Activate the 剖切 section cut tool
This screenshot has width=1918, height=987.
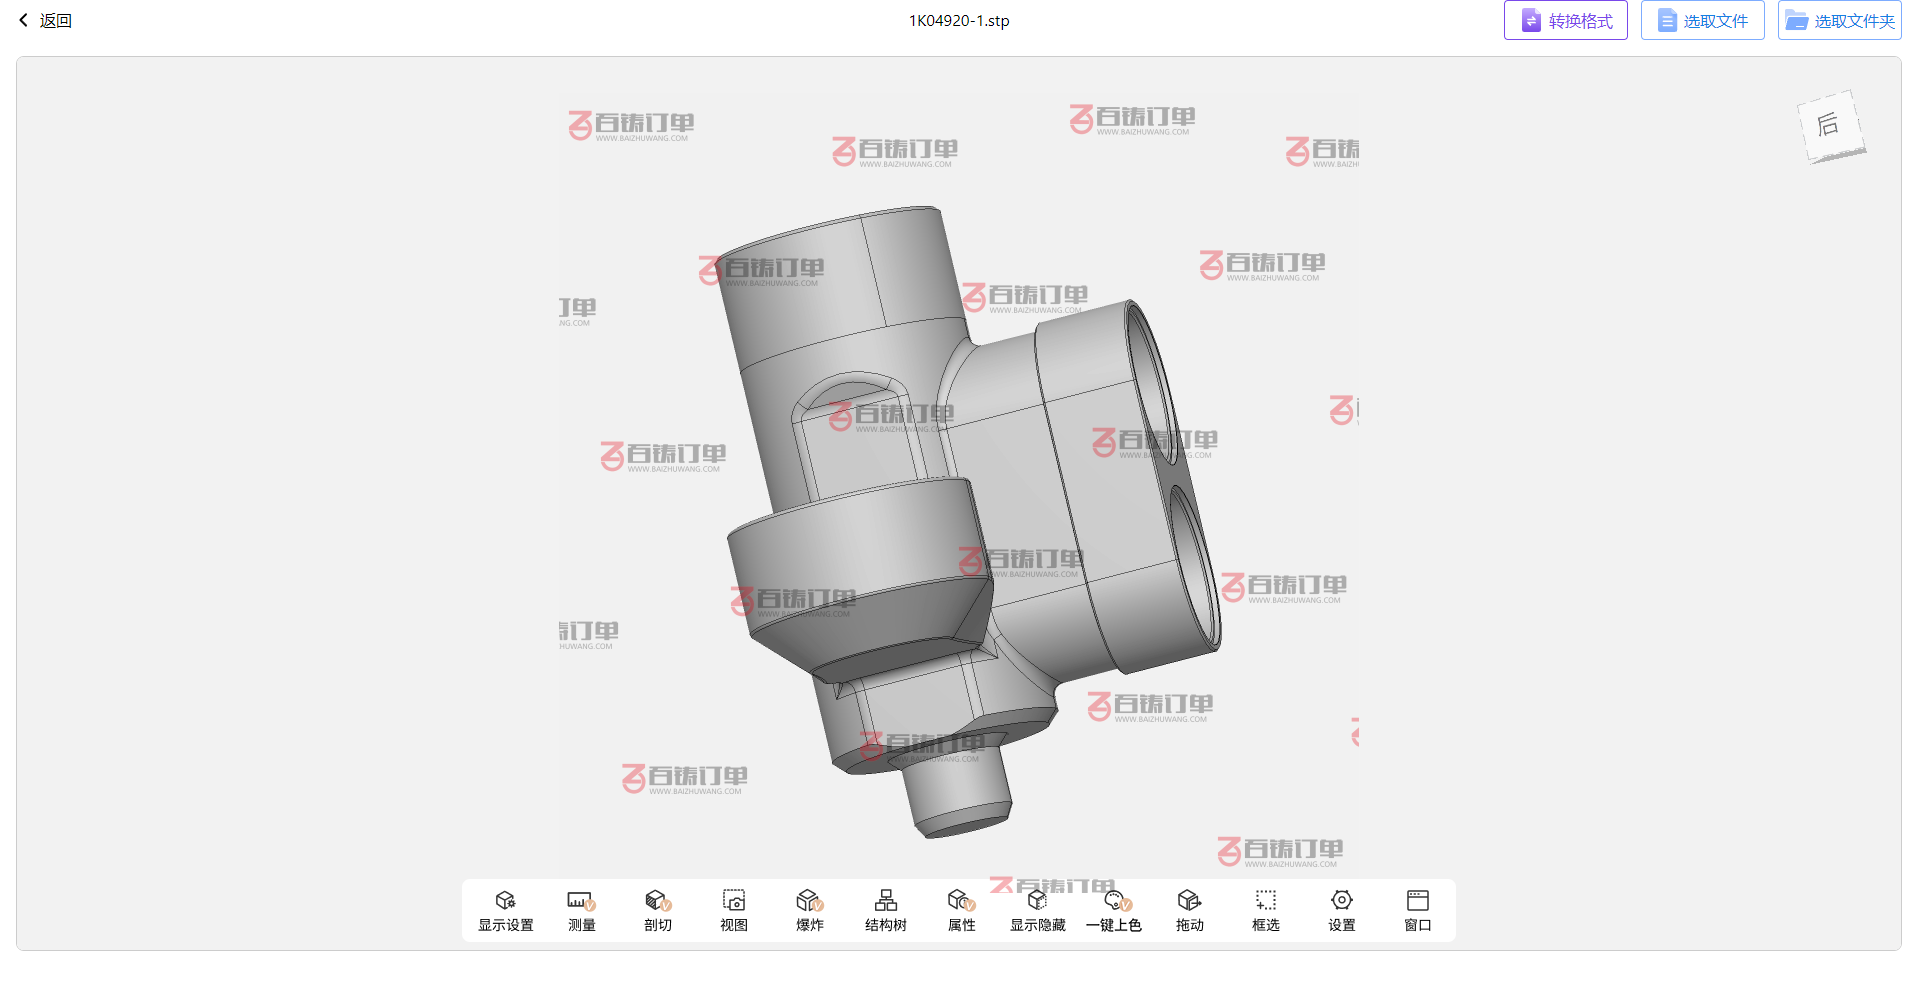coord(657,909)
